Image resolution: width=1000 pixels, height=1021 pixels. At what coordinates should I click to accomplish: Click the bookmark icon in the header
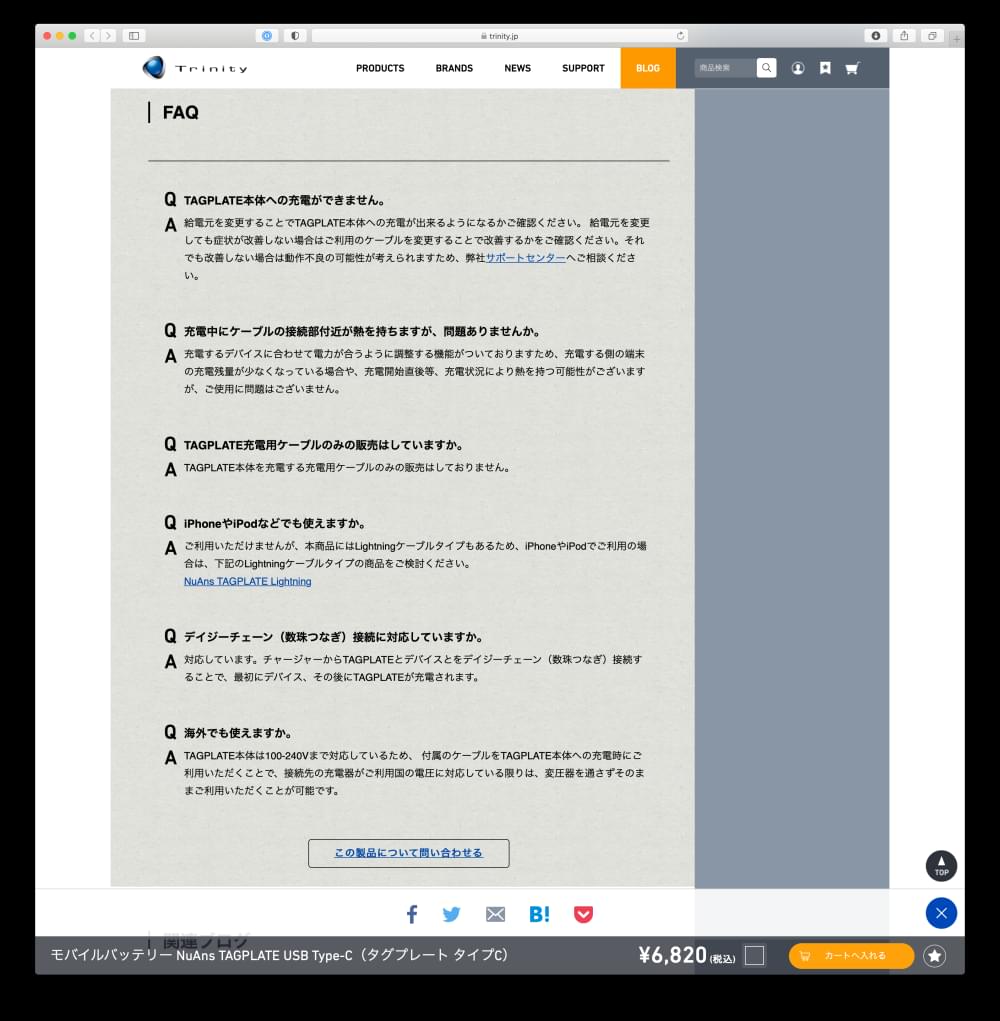824,68
